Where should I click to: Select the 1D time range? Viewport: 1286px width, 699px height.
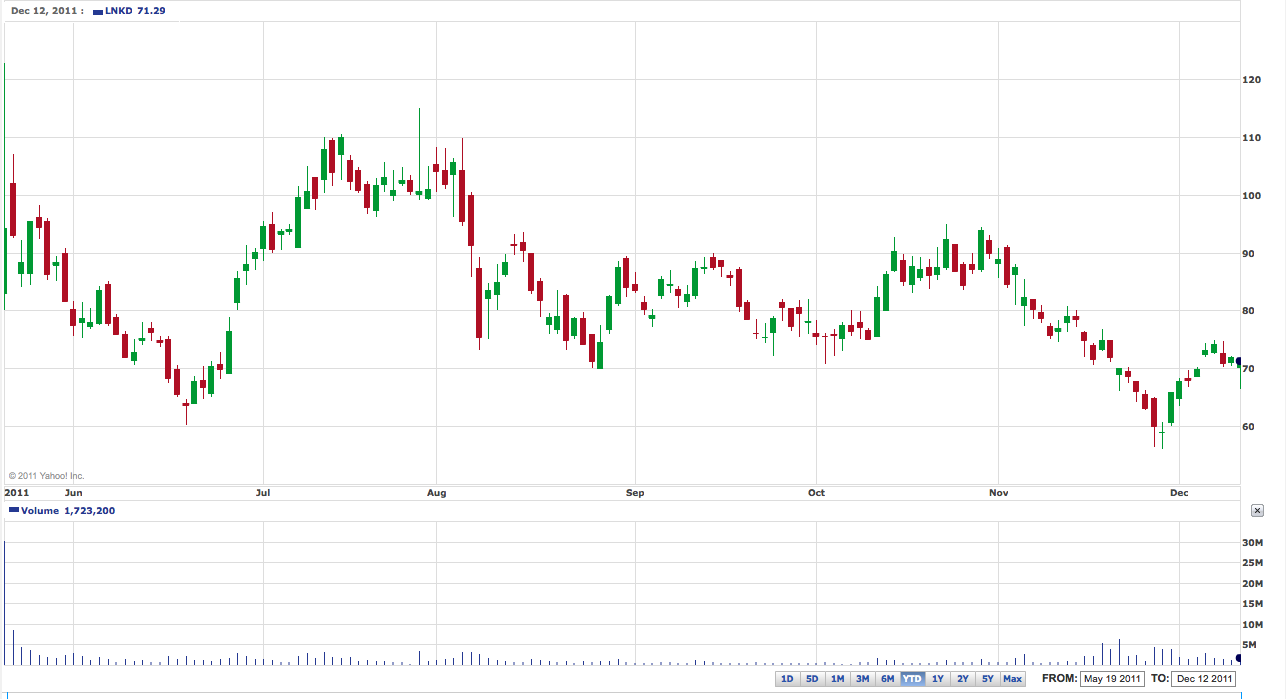(x=787, y=679)
